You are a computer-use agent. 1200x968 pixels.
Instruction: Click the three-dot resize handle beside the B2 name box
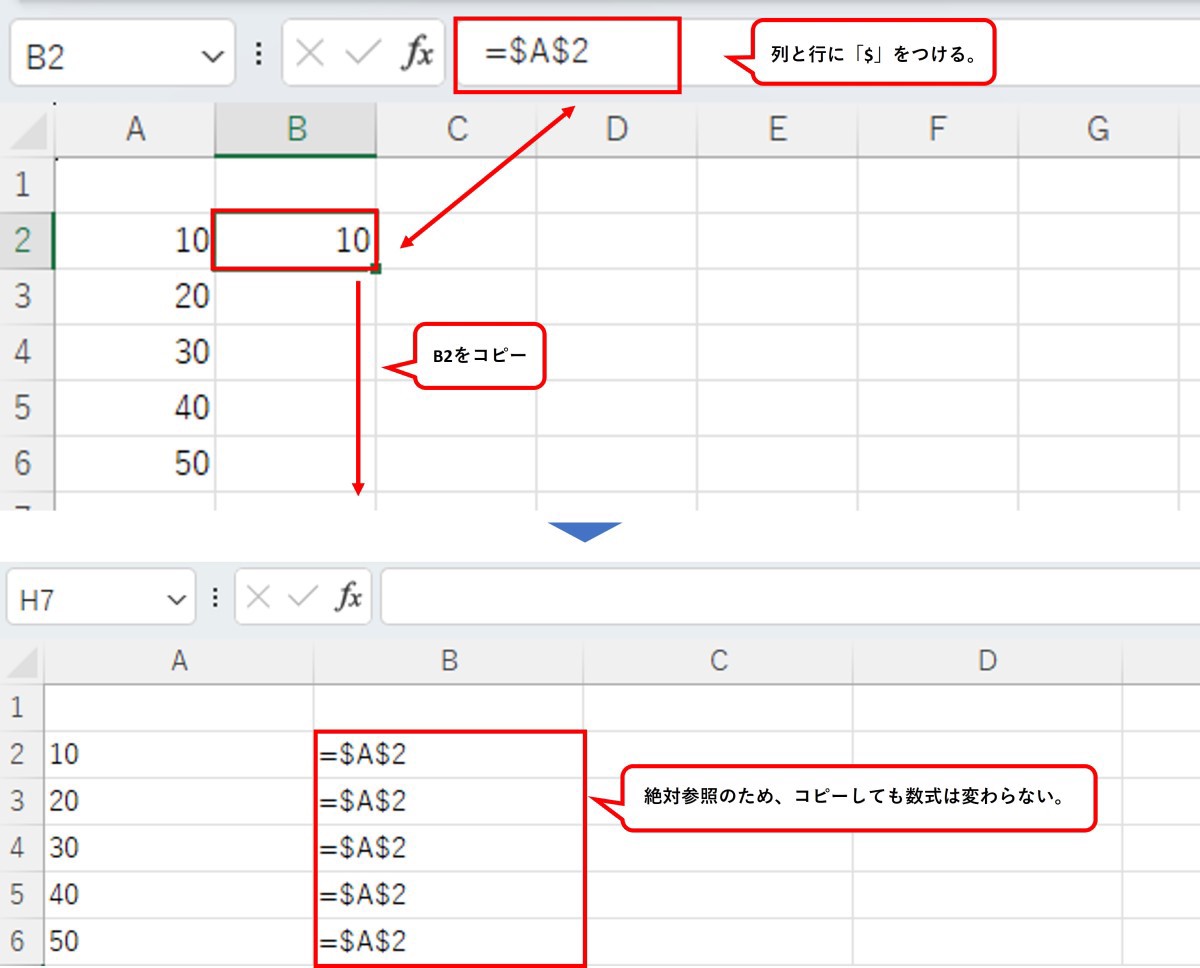(259, 54)
